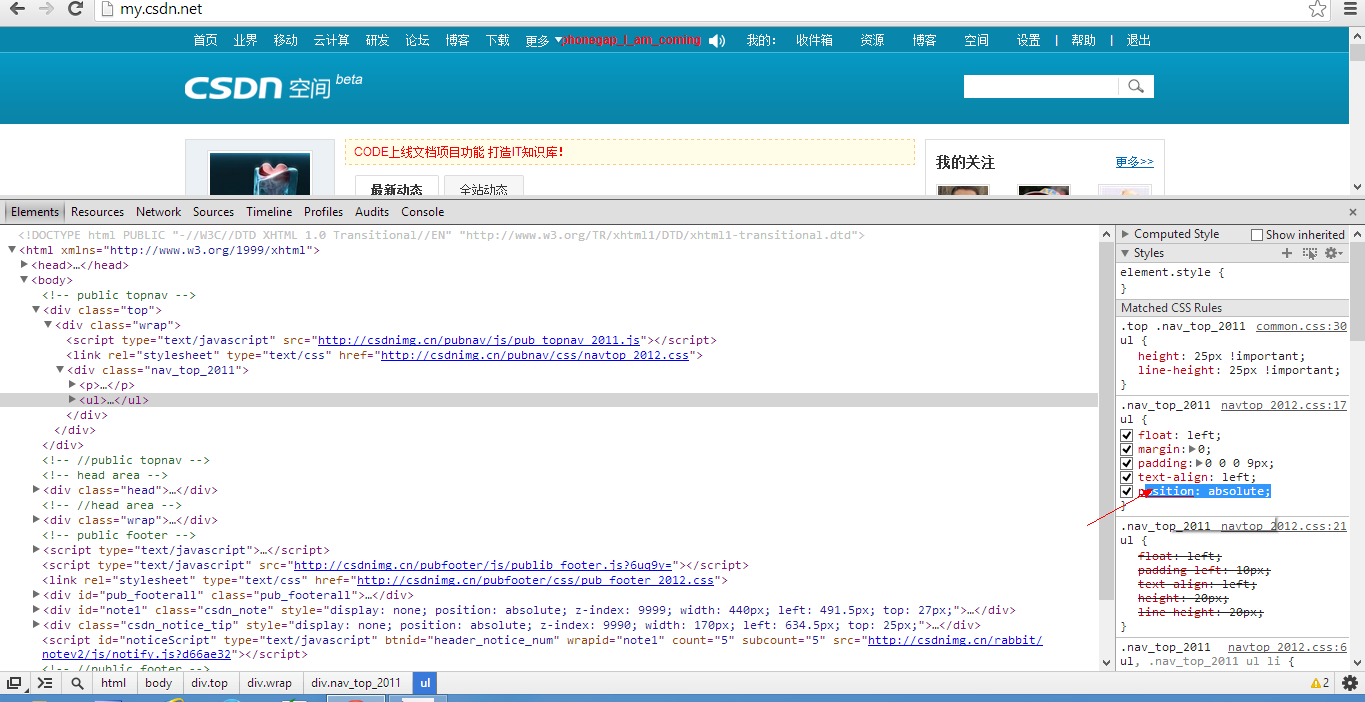Screen dimensions: 1365x702
Task: Click the CODE上线文档项目功能 announcement
Action: click(x=458, y=152)
